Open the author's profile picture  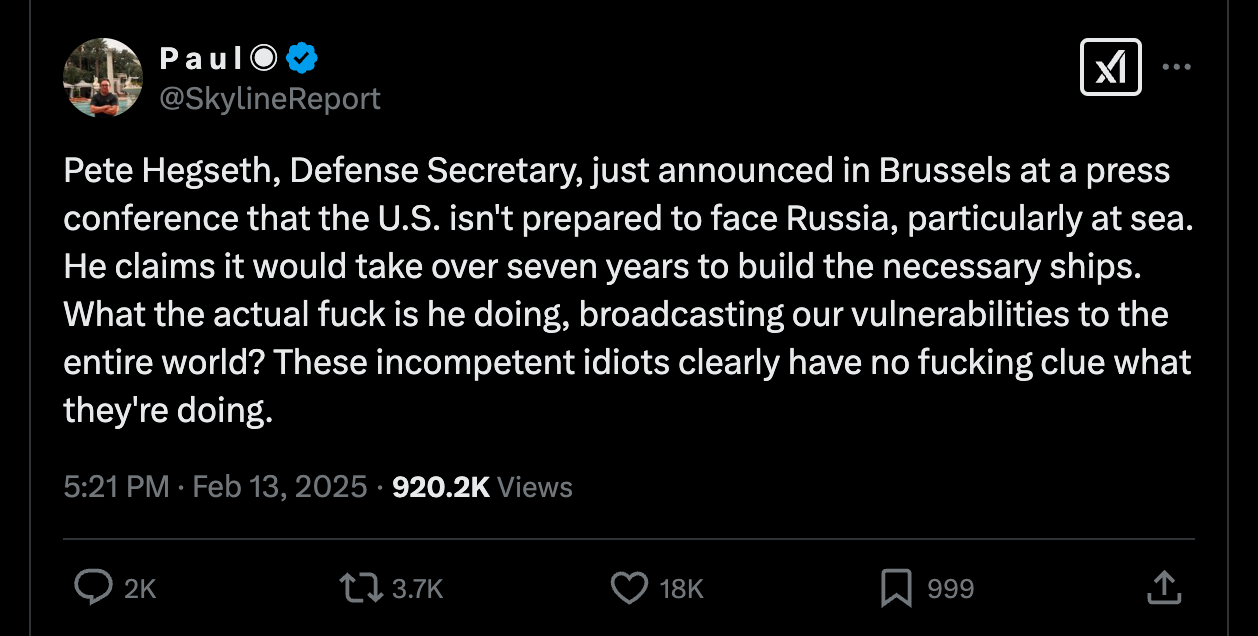(103, 78)
